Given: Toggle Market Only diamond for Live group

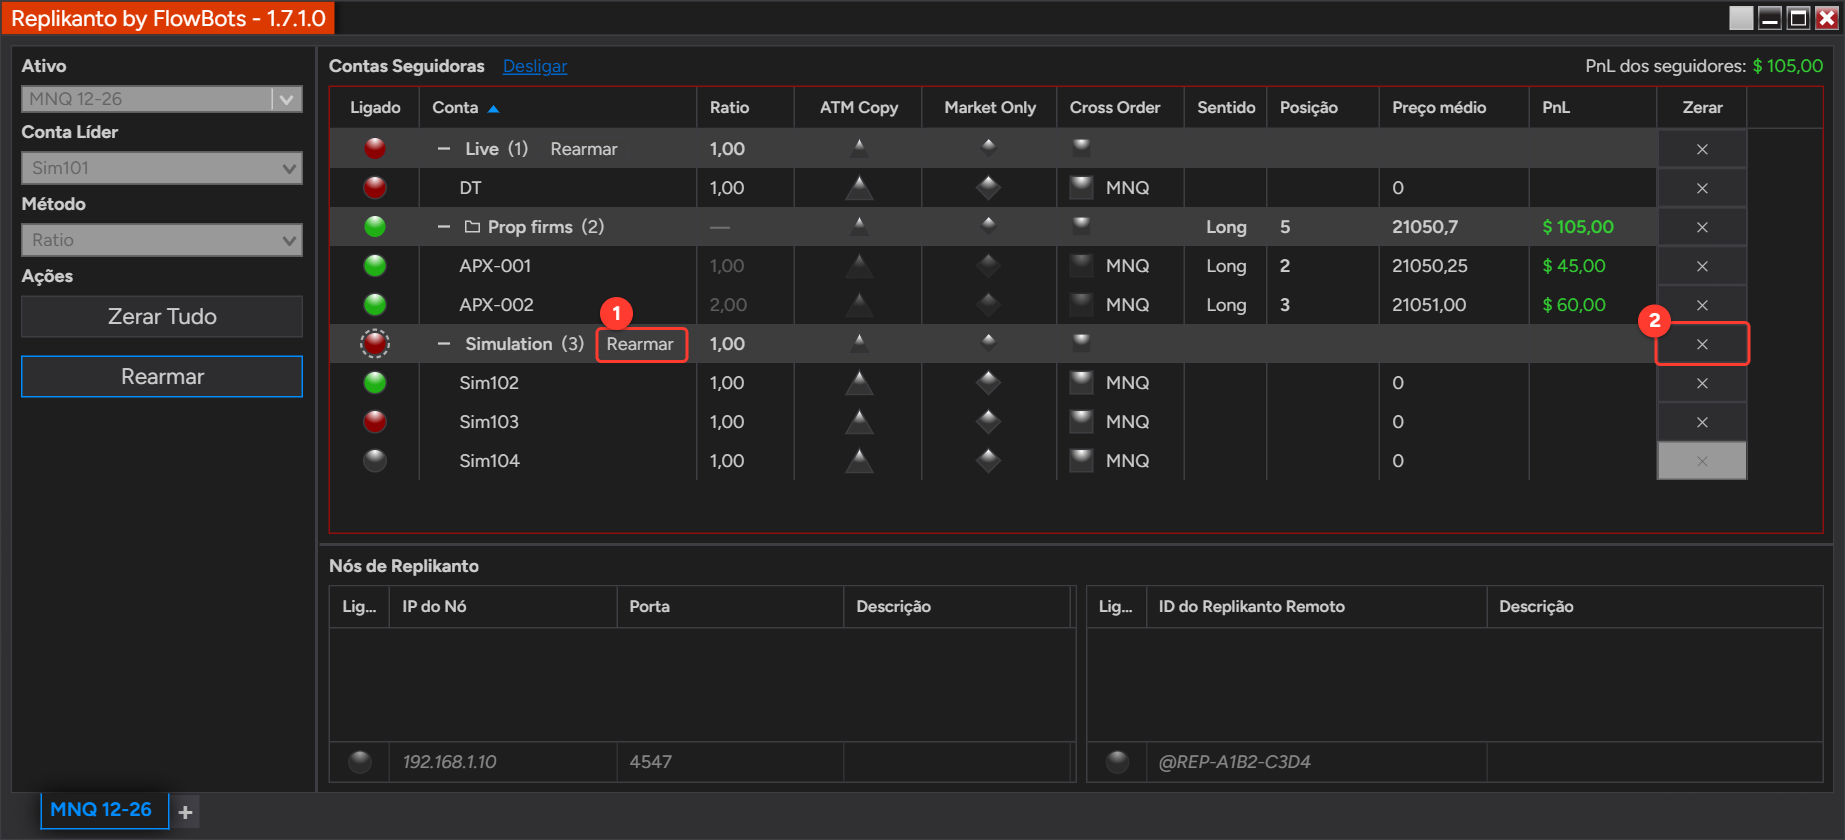Looking at the screenshot, I should (988, 147).
